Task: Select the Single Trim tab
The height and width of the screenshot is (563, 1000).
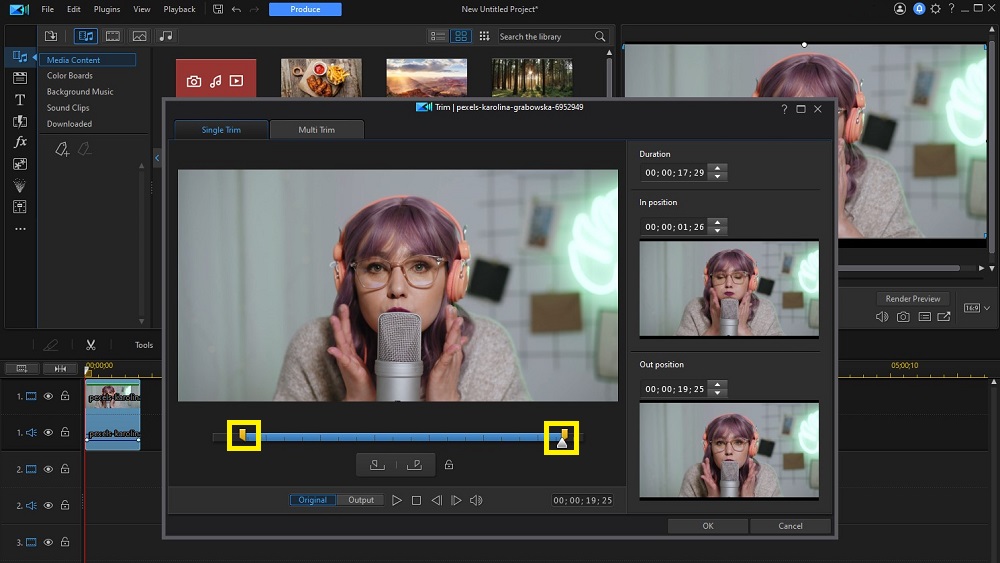Action: [221, 129]
